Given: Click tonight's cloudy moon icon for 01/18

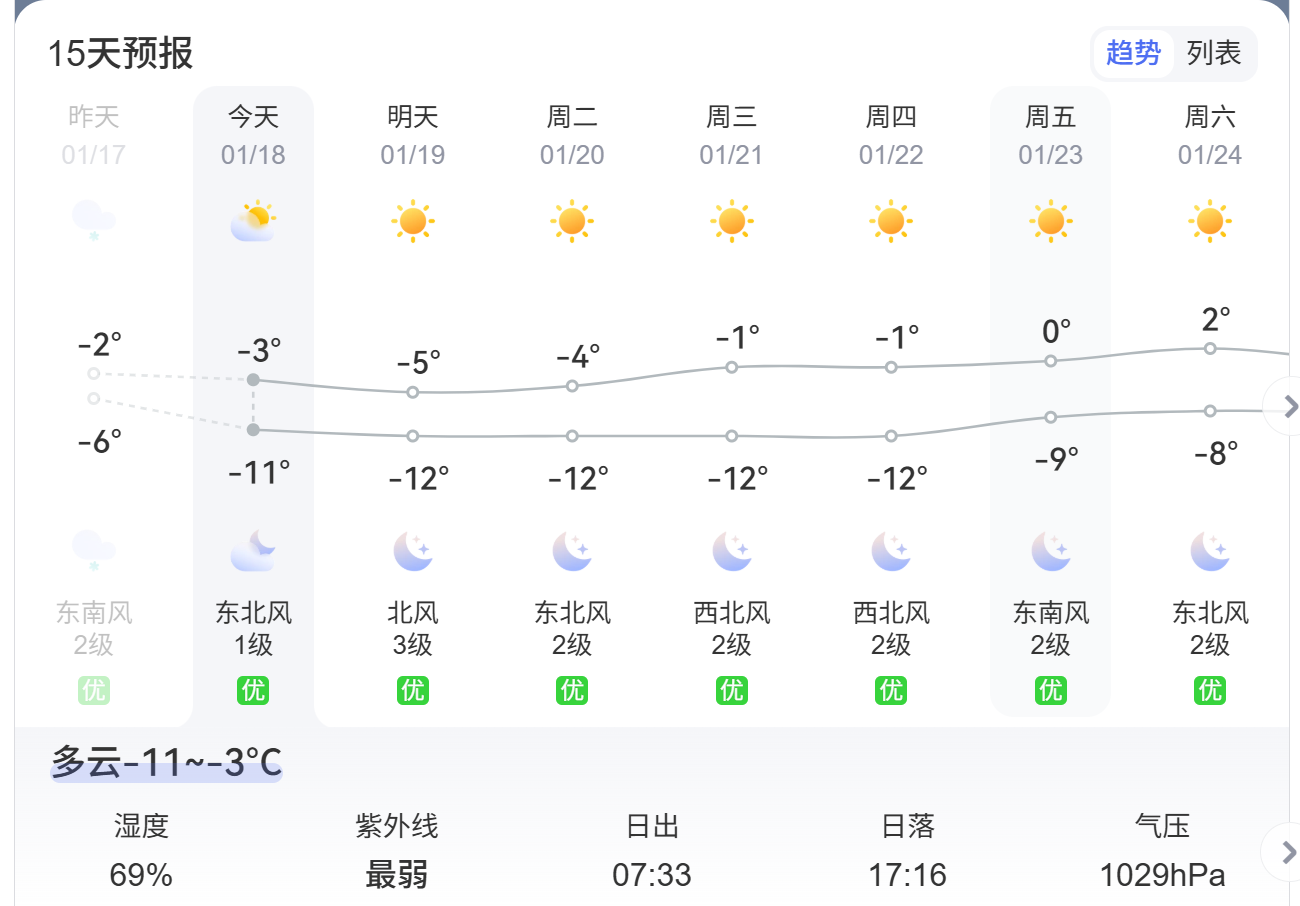Looking at the screenshot, I should pyautogui.click(x=253, y=551).
